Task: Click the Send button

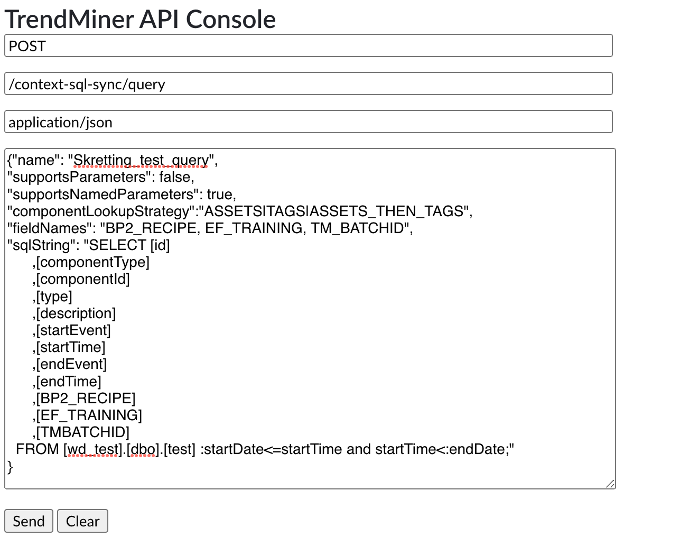Action: click(x=28, y=521)
